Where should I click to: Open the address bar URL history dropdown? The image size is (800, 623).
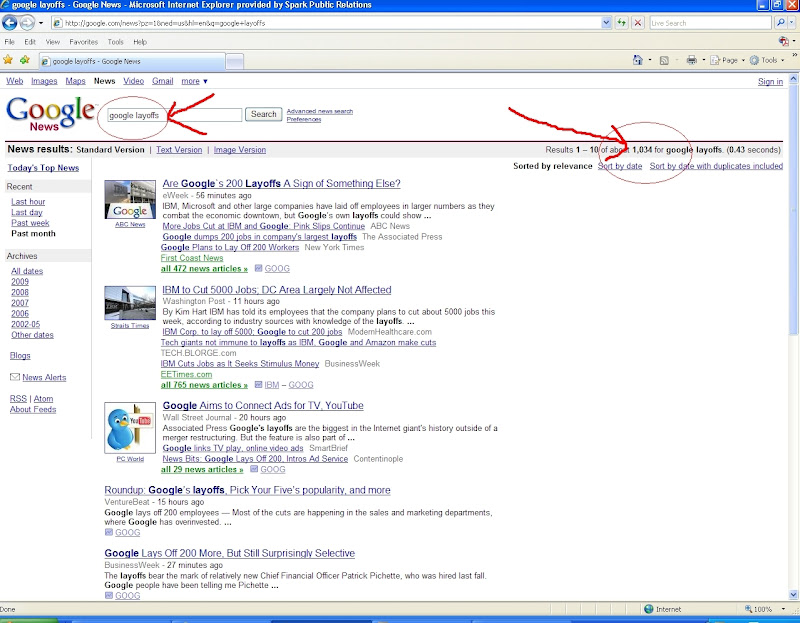coord(606,23)
